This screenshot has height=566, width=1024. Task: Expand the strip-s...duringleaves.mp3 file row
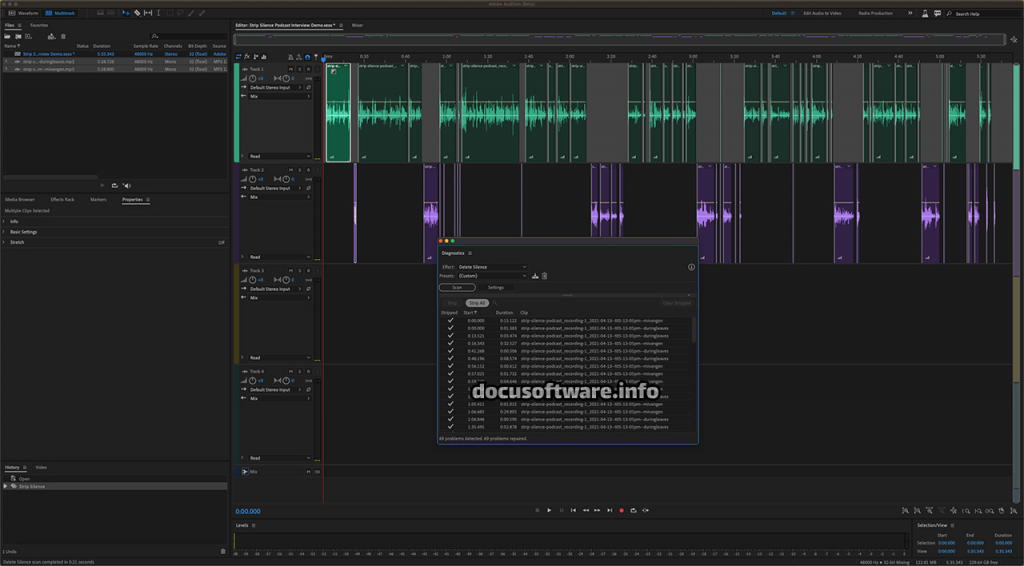tap(6, 61)
